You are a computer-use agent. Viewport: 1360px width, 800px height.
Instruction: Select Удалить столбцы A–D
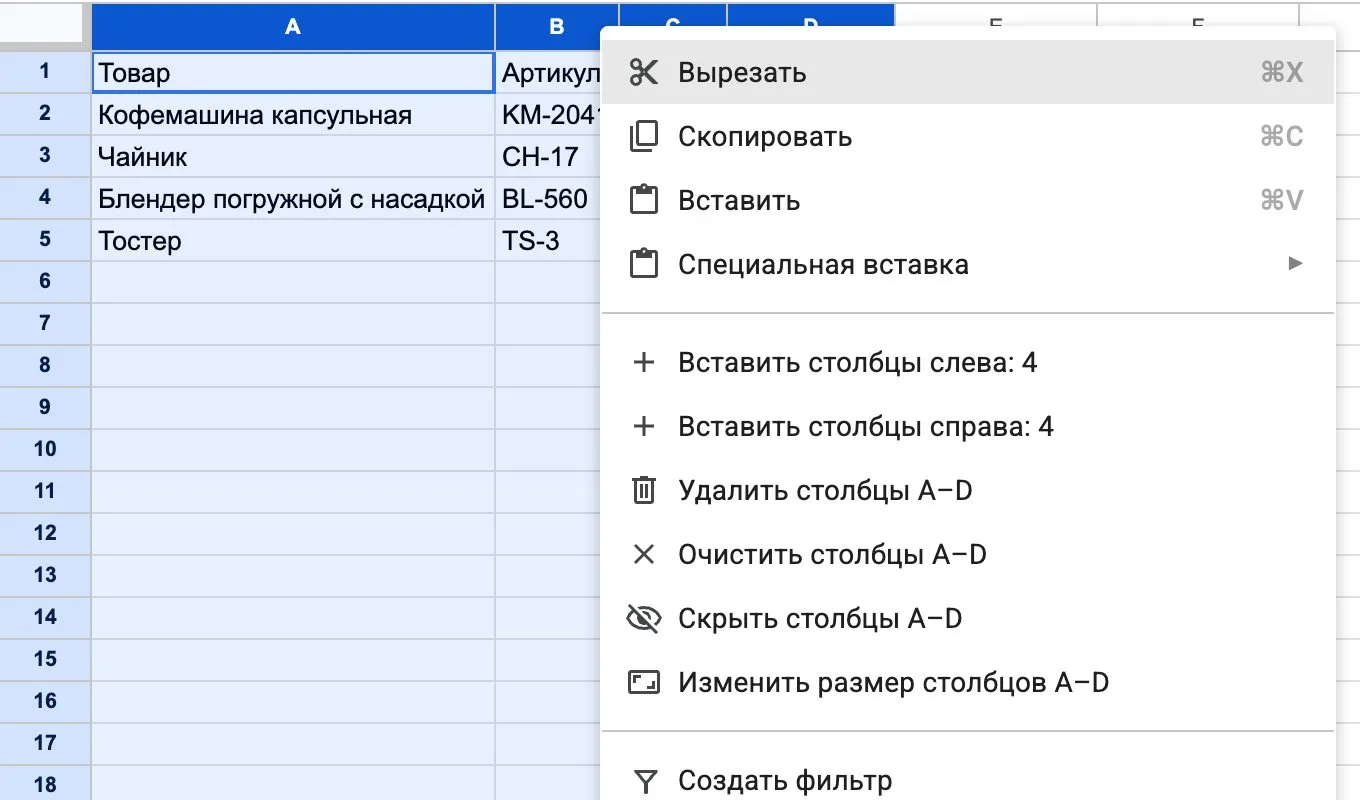click(x=968, y=490)
